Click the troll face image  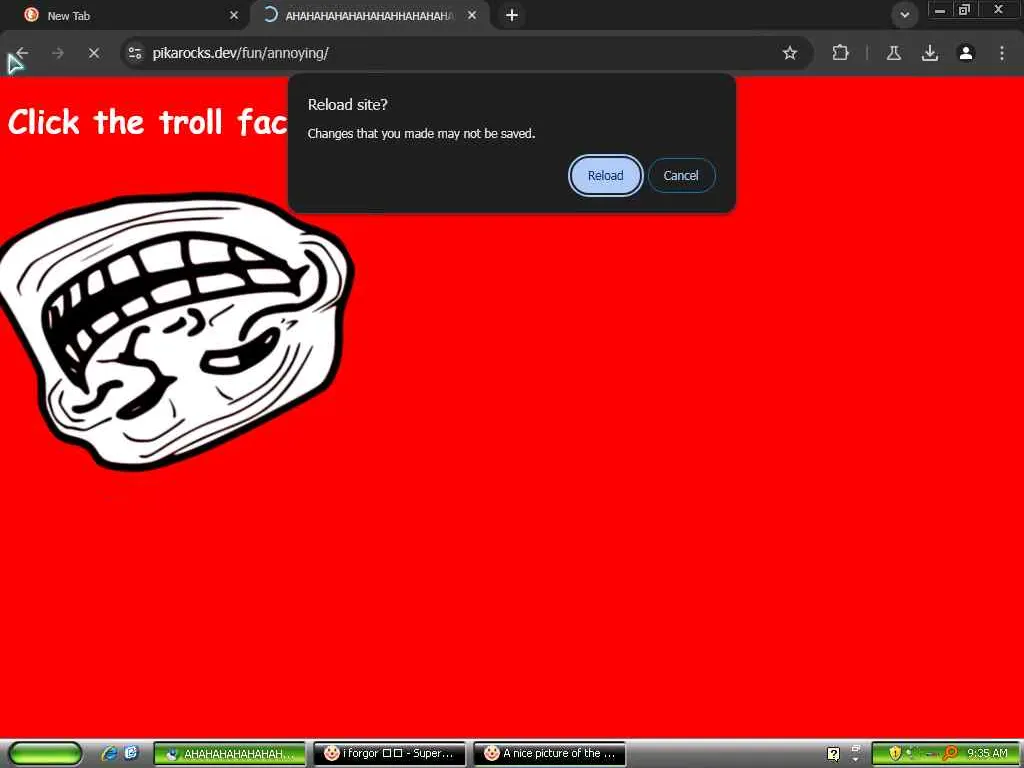pyautogui.click(x=176, y=330)
